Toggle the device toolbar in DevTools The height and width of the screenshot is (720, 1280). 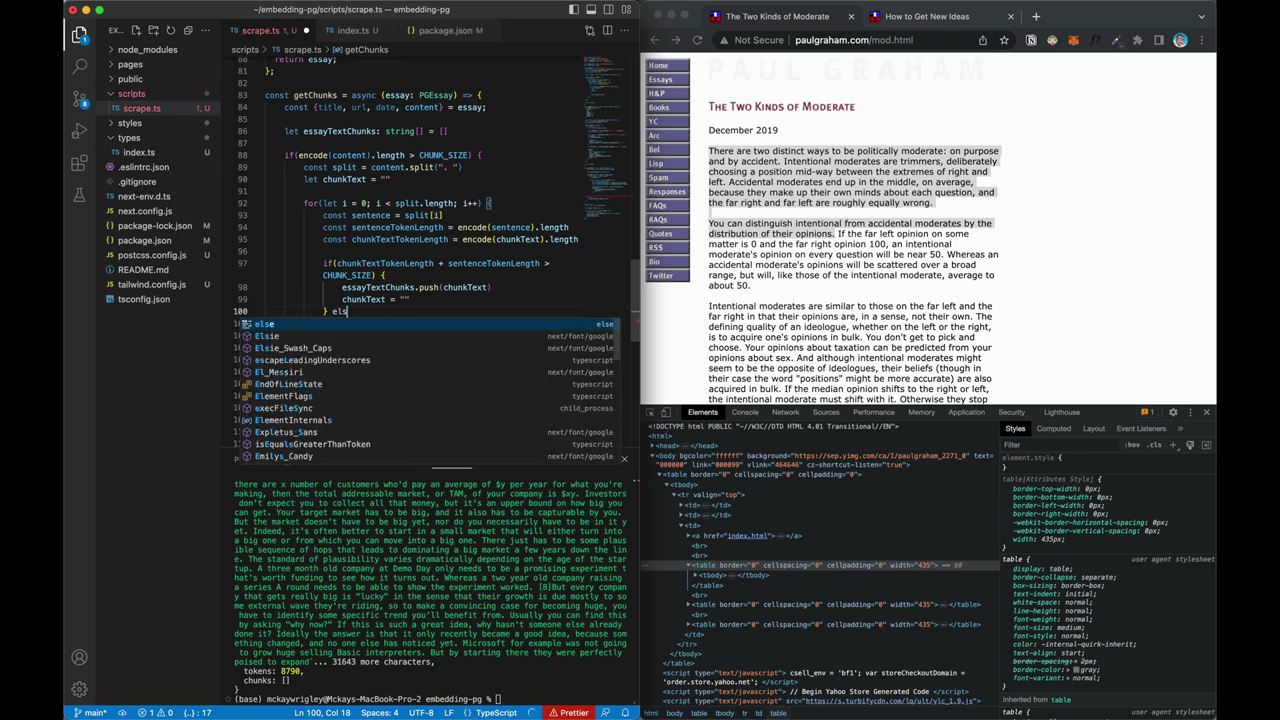pos(668,412)
